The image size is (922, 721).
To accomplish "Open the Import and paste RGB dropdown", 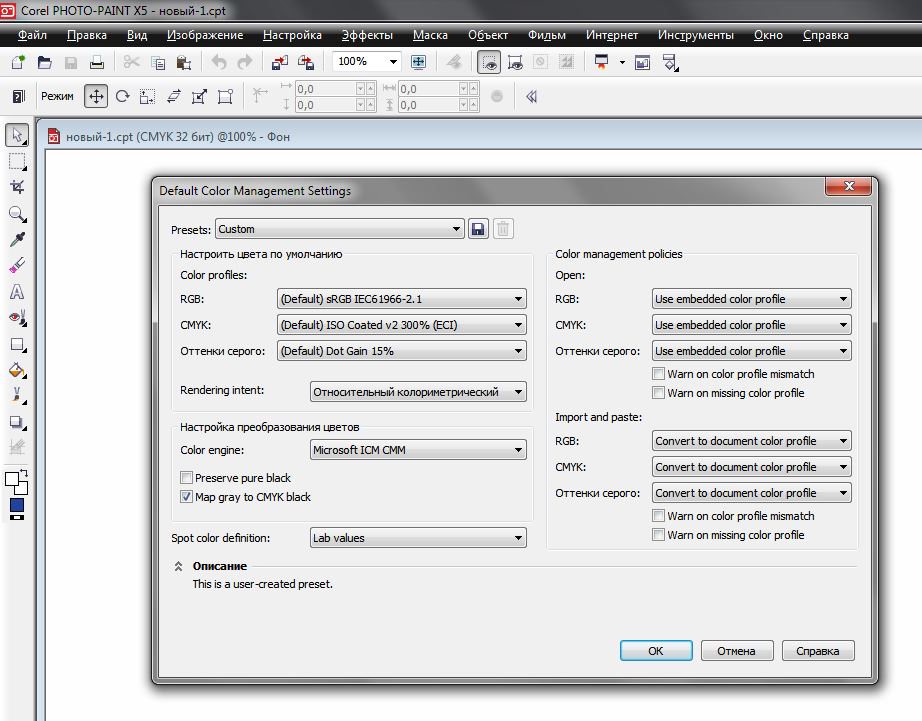I will (751, 441).
